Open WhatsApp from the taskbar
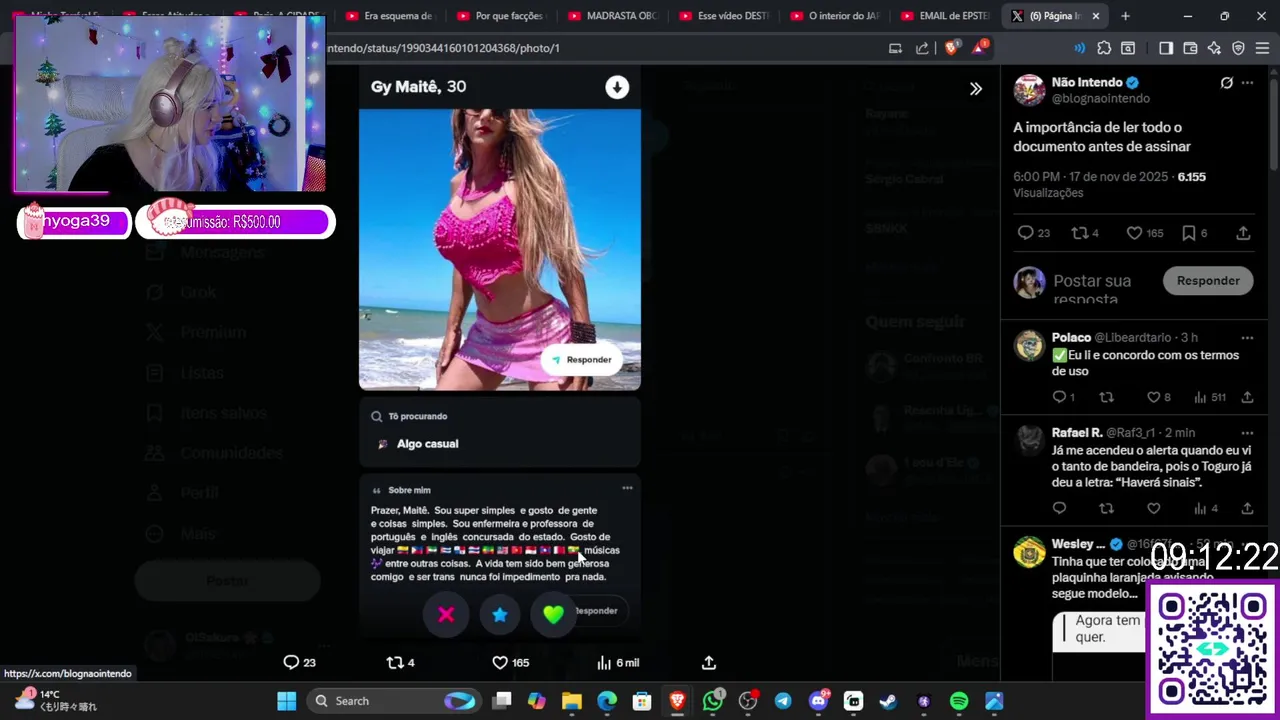1280x720 pixels. click(713, 701)
